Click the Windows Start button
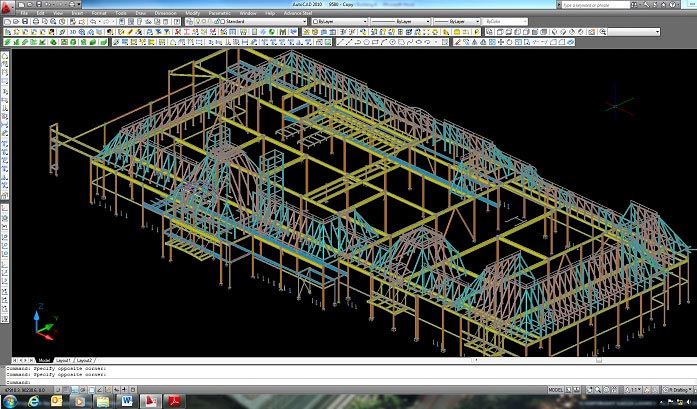 (x=9, y=401)
